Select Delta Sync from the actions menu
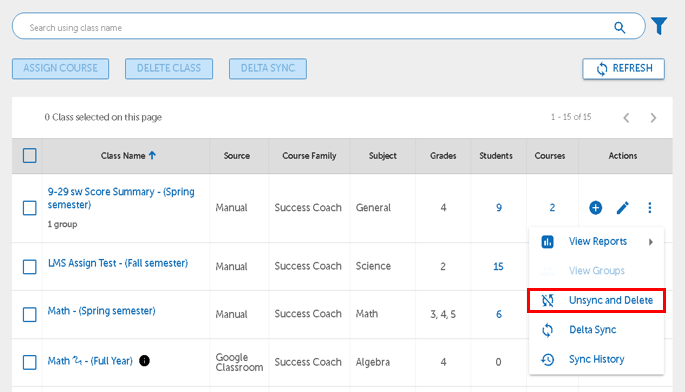 click(592, 330)
